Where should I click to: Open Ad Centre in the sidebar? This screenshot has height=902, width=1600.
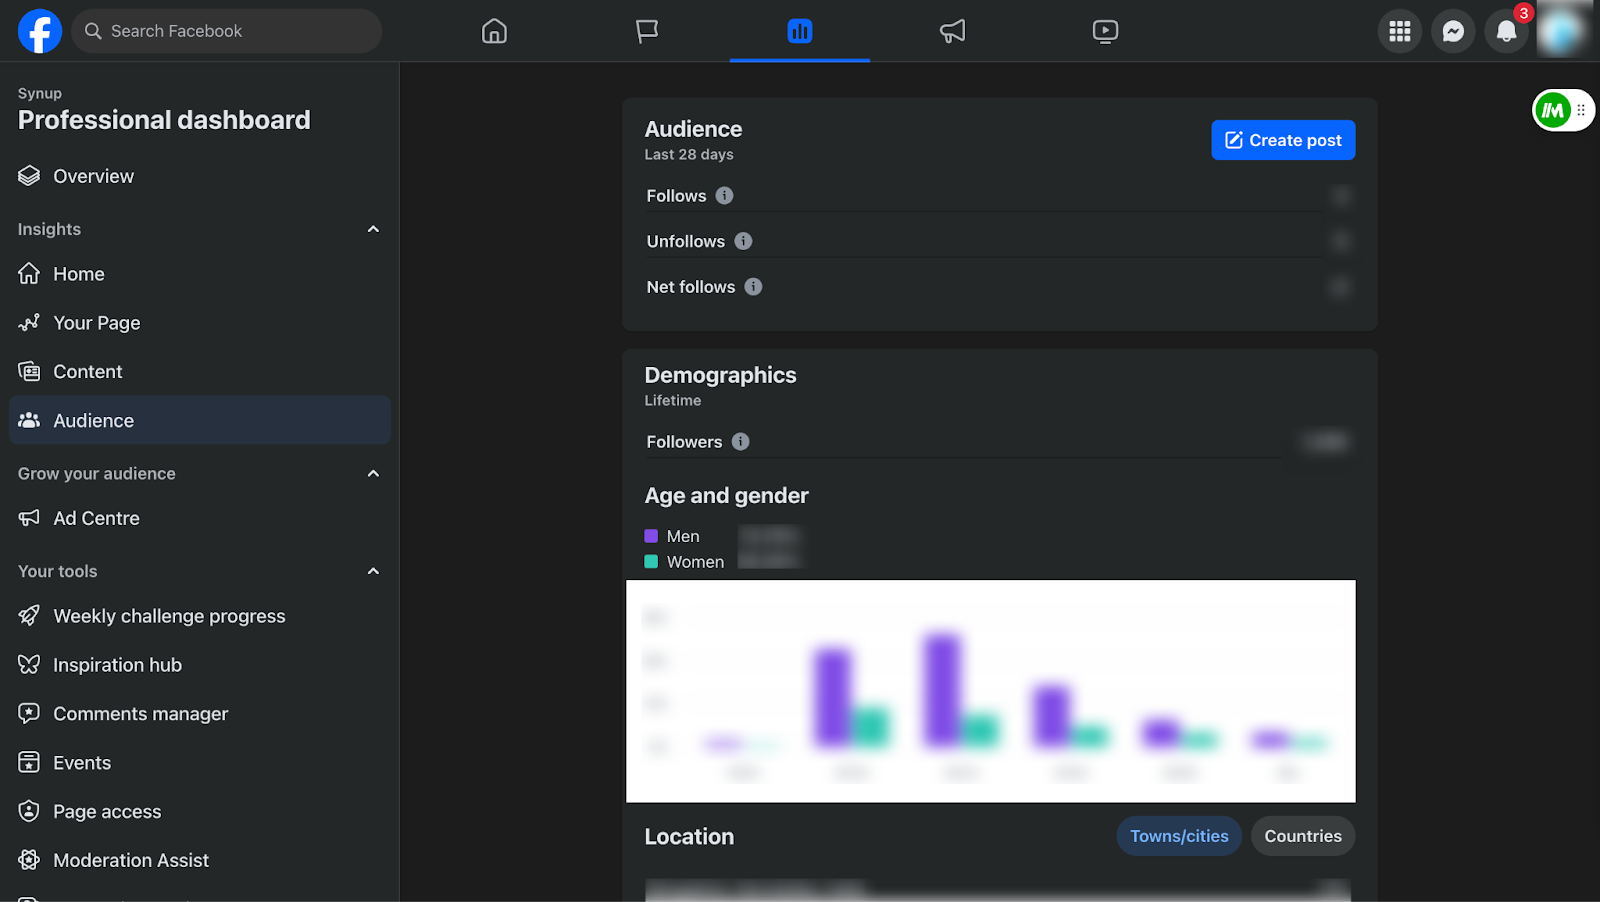coord(200,518)
